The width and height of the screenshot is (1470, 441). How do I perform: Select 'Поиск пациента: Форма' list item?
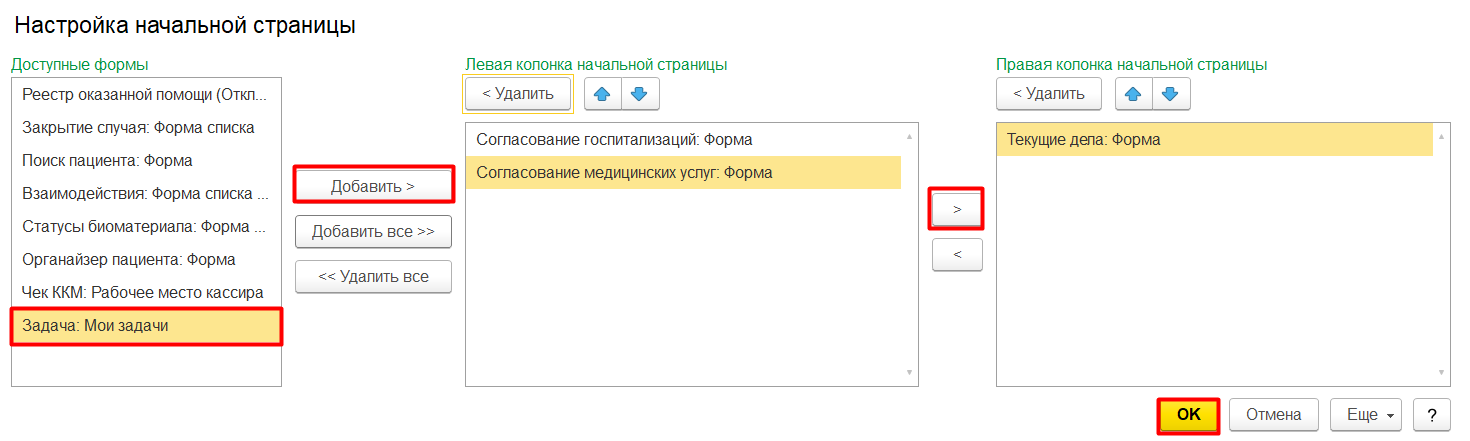108,160
